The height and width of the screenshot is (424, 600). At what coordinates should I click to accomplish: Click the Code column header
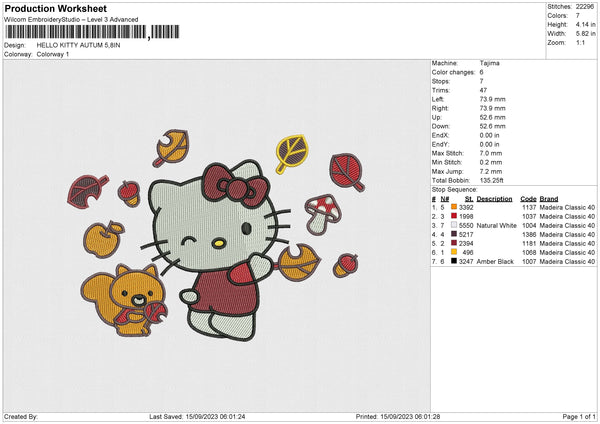click(528, 199)
